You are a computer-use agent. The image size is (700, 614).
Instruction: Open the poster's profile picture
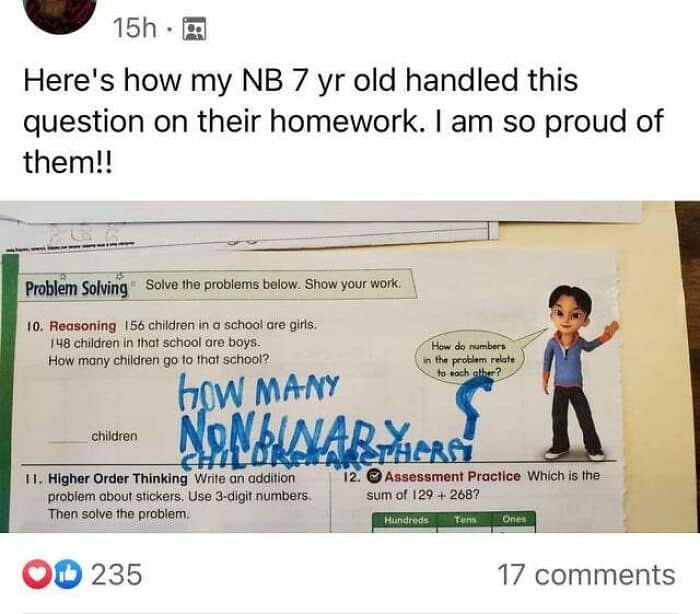pos(62,11)
